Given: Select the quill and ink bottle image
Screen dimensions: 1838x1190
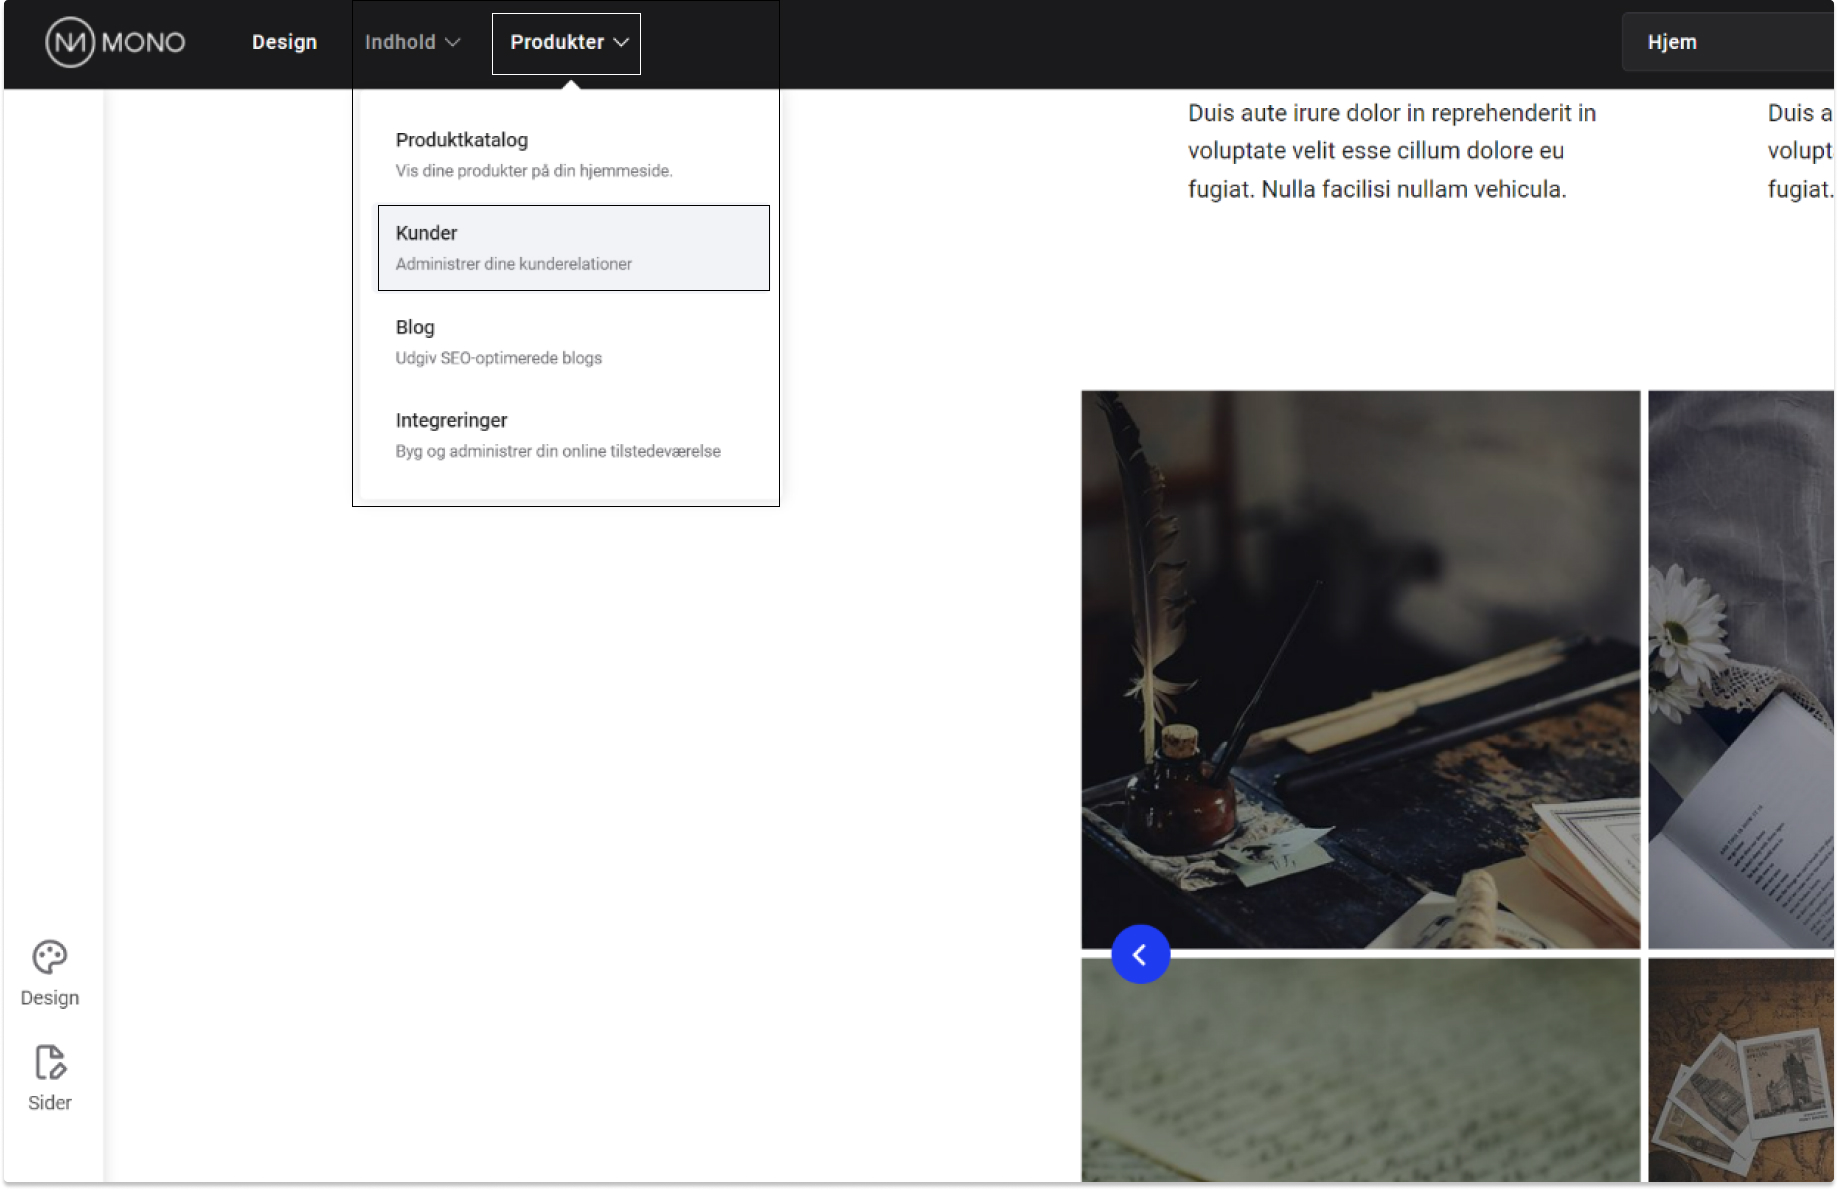Looking at the screenshot, I should point(1360,669).
